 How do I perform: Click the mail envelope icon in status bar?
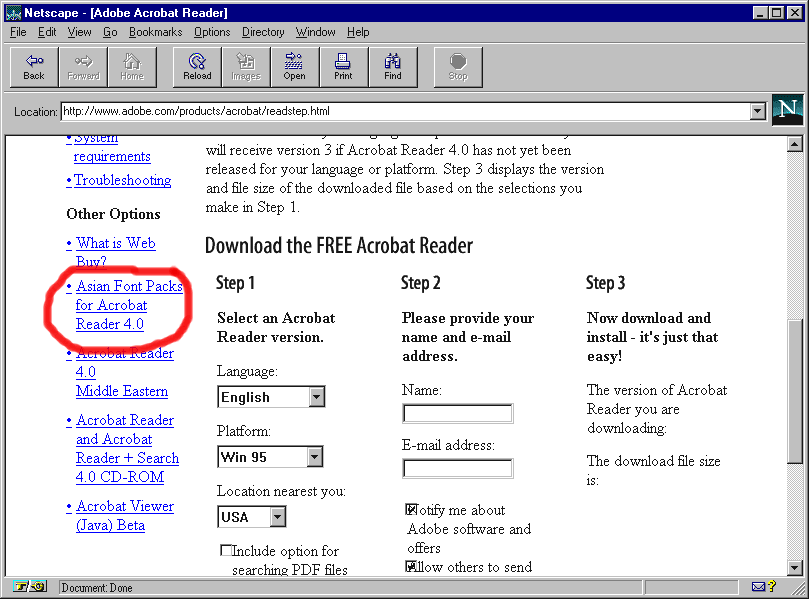tap(759, 587)
